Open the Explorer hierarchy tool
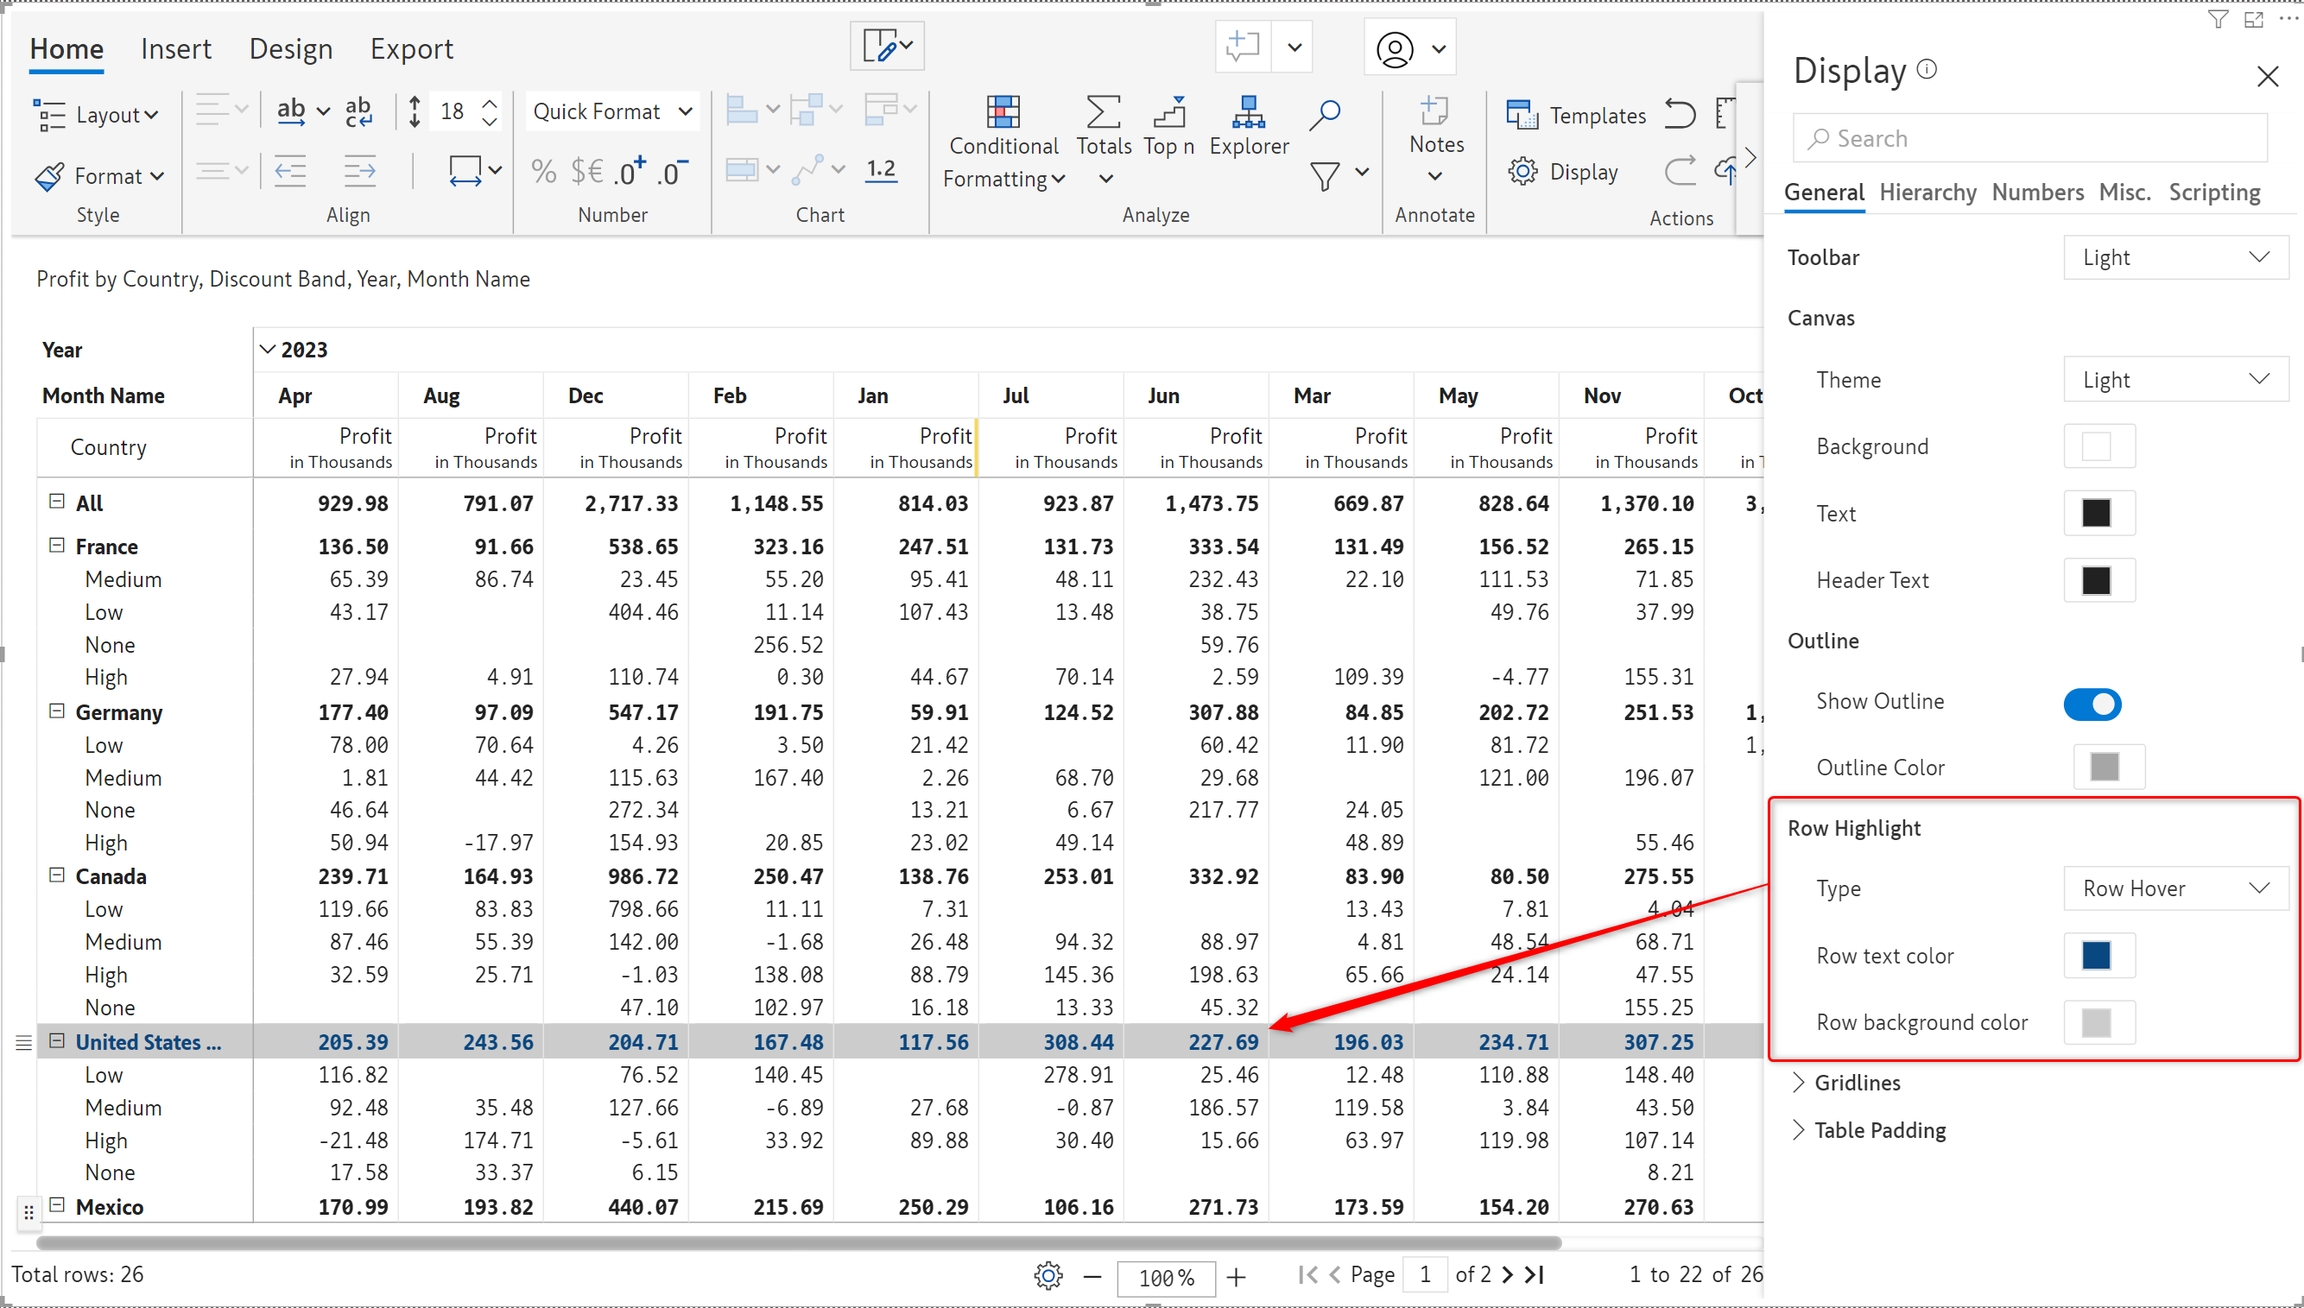This screenshot has width=2304, height=1308. (1248, 112)
